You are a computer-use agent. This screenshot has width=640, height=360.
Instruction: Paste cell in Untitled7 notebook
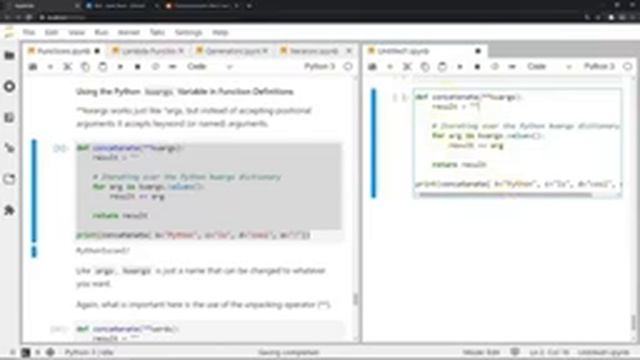(x=442, y=67)
